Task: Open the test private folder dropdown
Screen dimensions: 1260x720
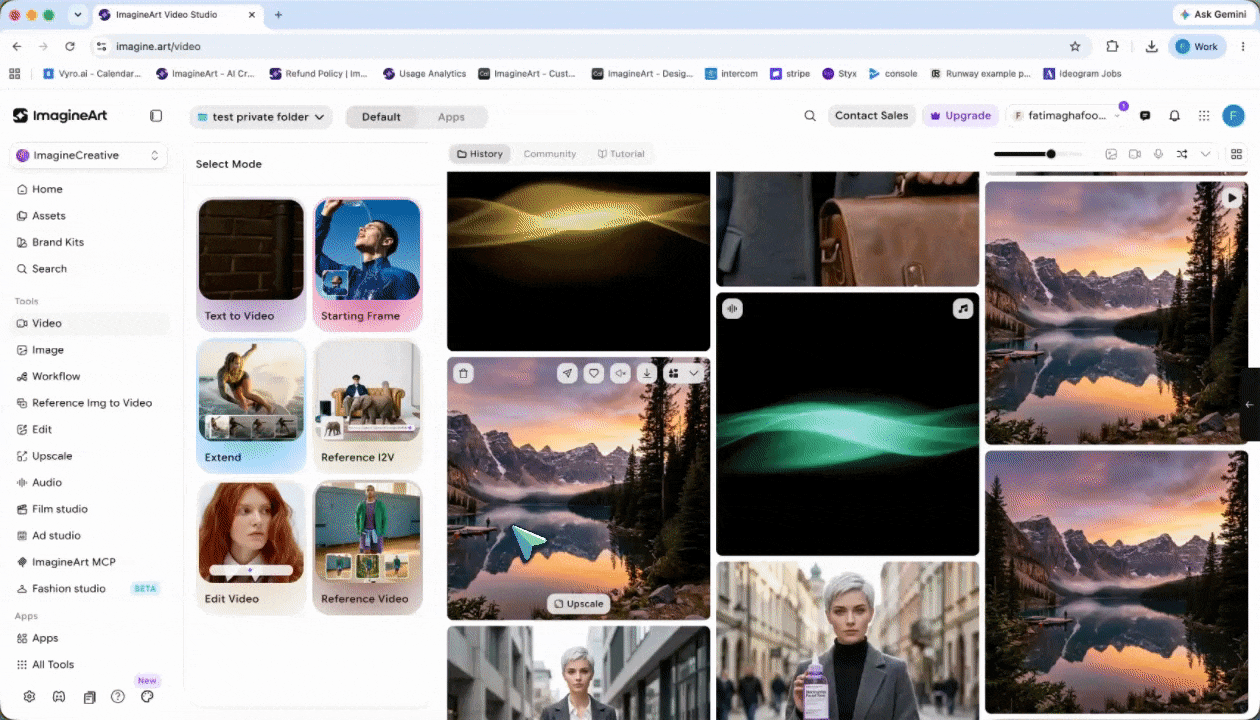Action: tap(262, 117)
